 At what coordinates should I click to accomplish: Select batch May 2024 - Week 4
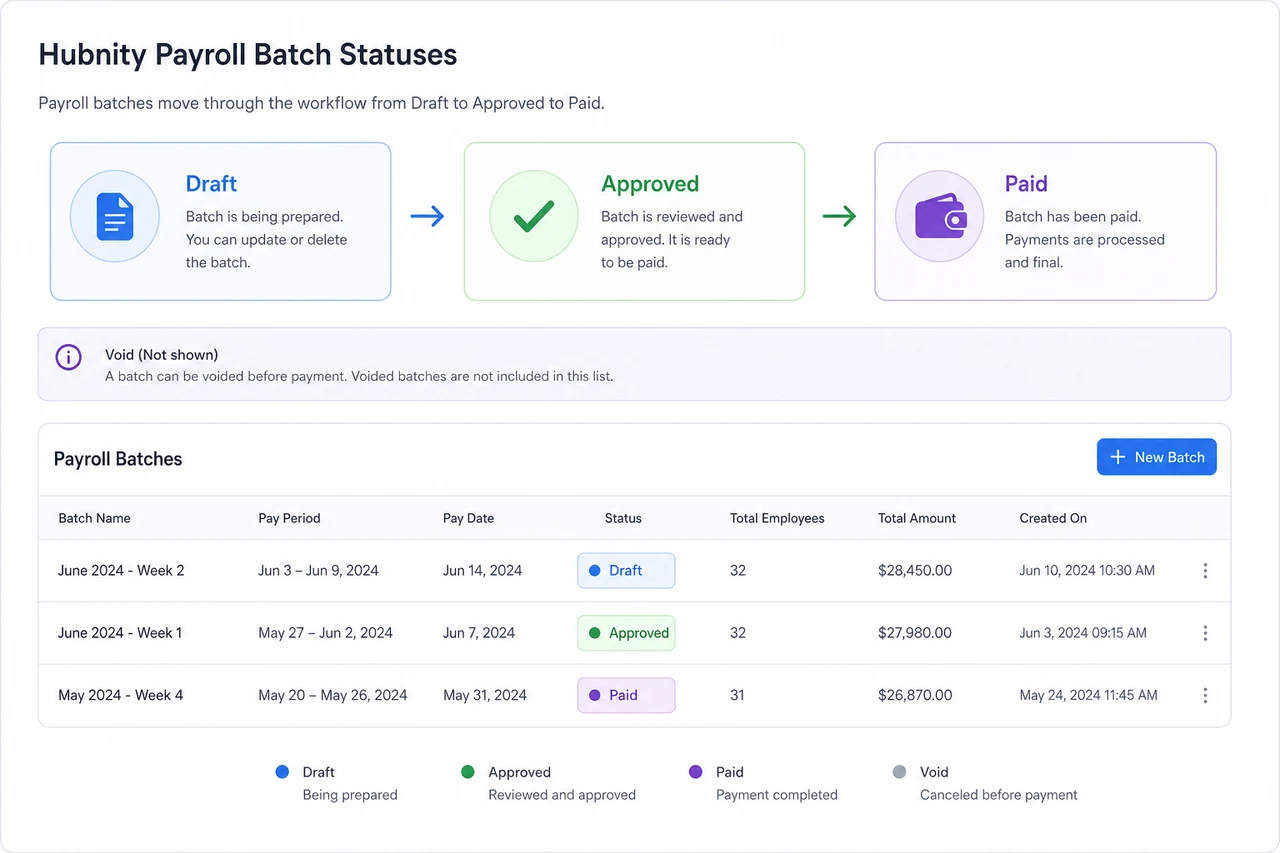click(121, 695)
